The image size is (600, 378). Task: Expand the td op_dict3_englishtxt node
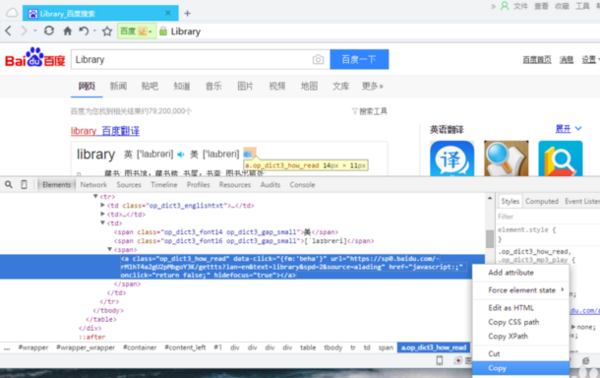click(103, 205)
